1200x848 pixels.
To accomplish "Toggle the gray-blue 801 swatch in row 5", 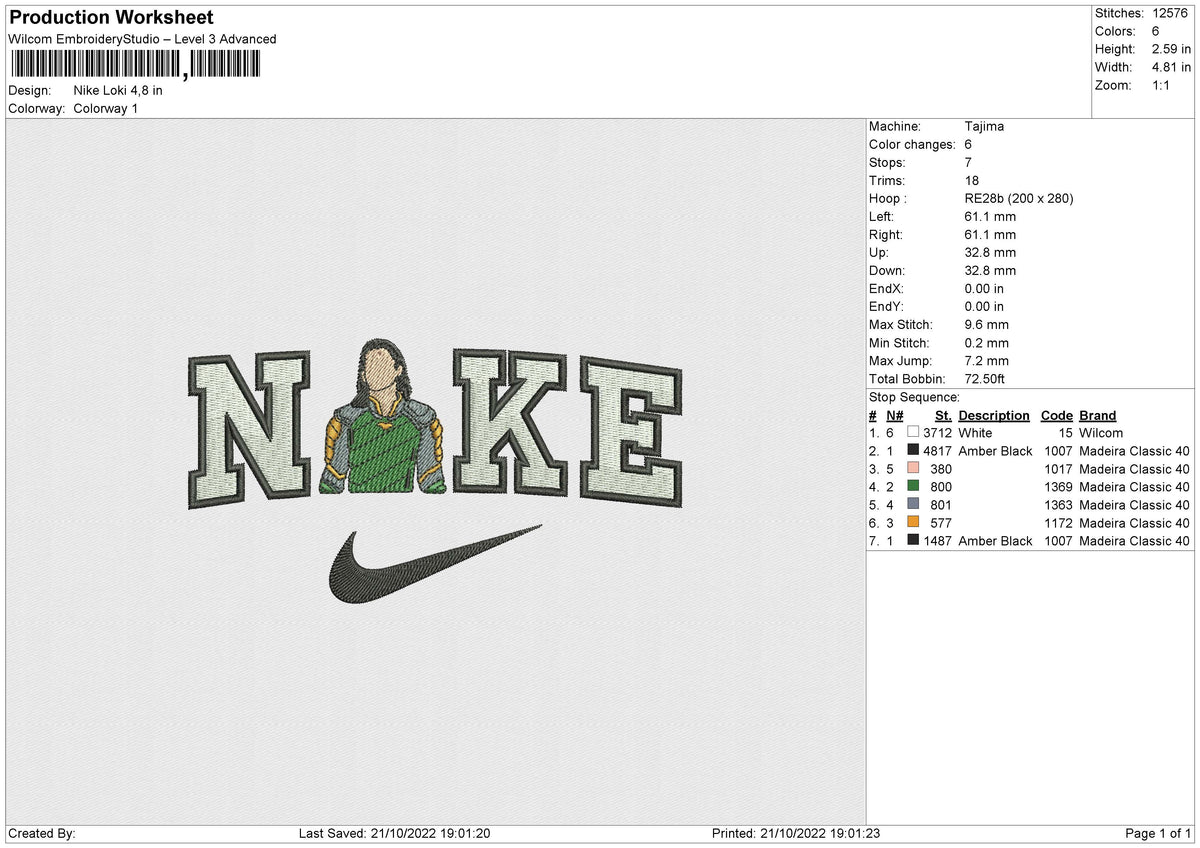I will coord(912,505).
